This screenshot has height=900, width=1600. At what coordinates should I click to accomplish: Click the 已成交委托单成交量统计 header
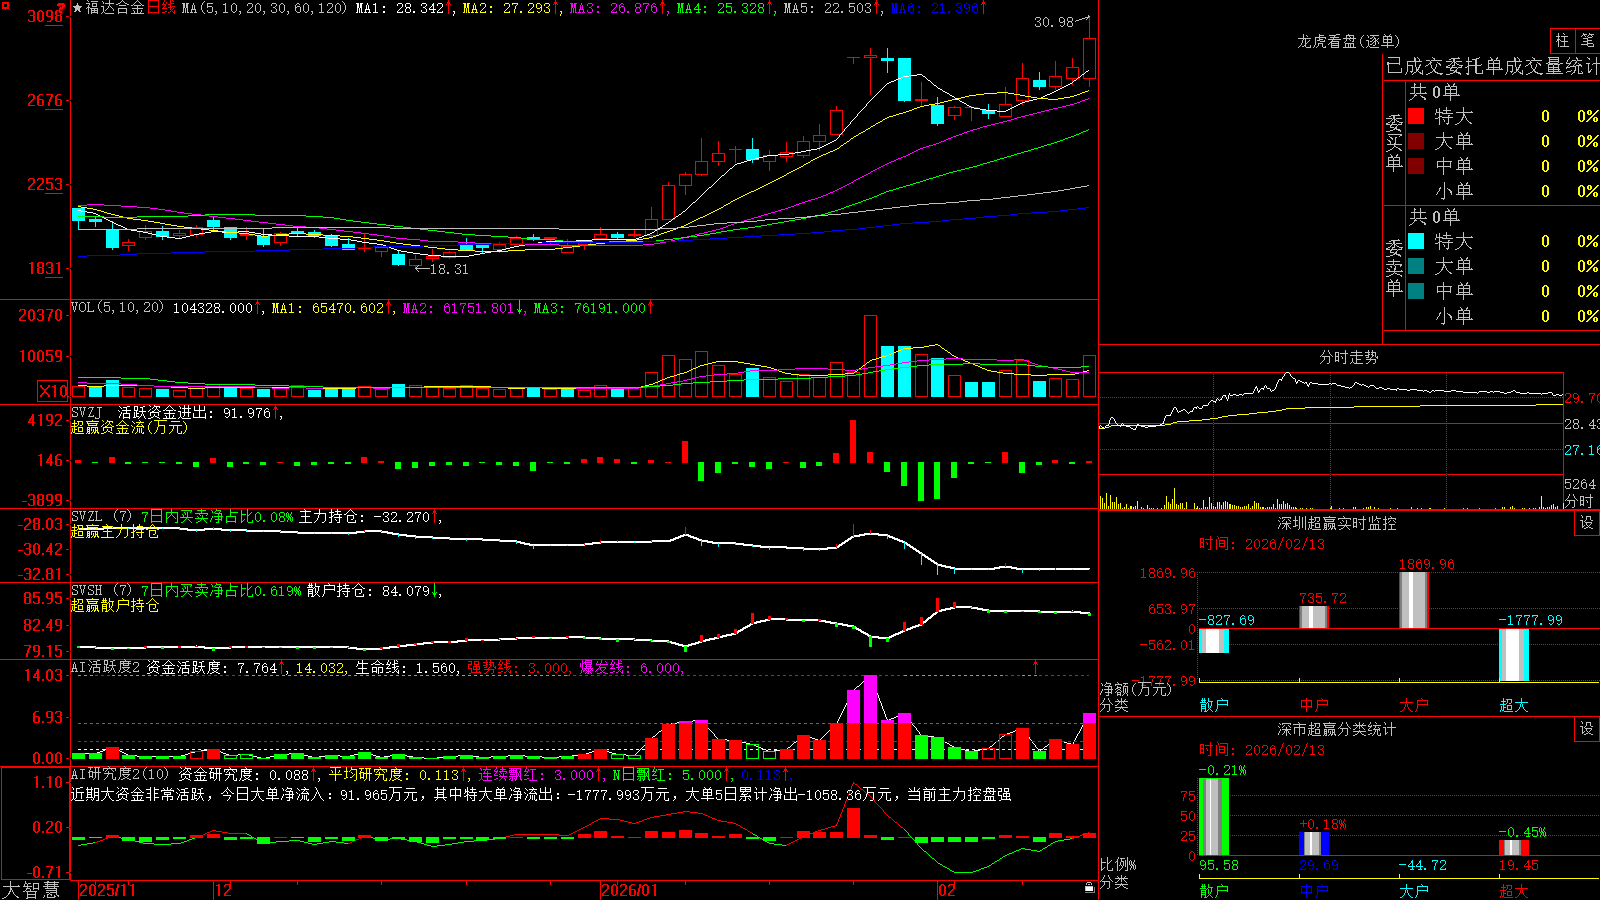(x=1492, y=66)
